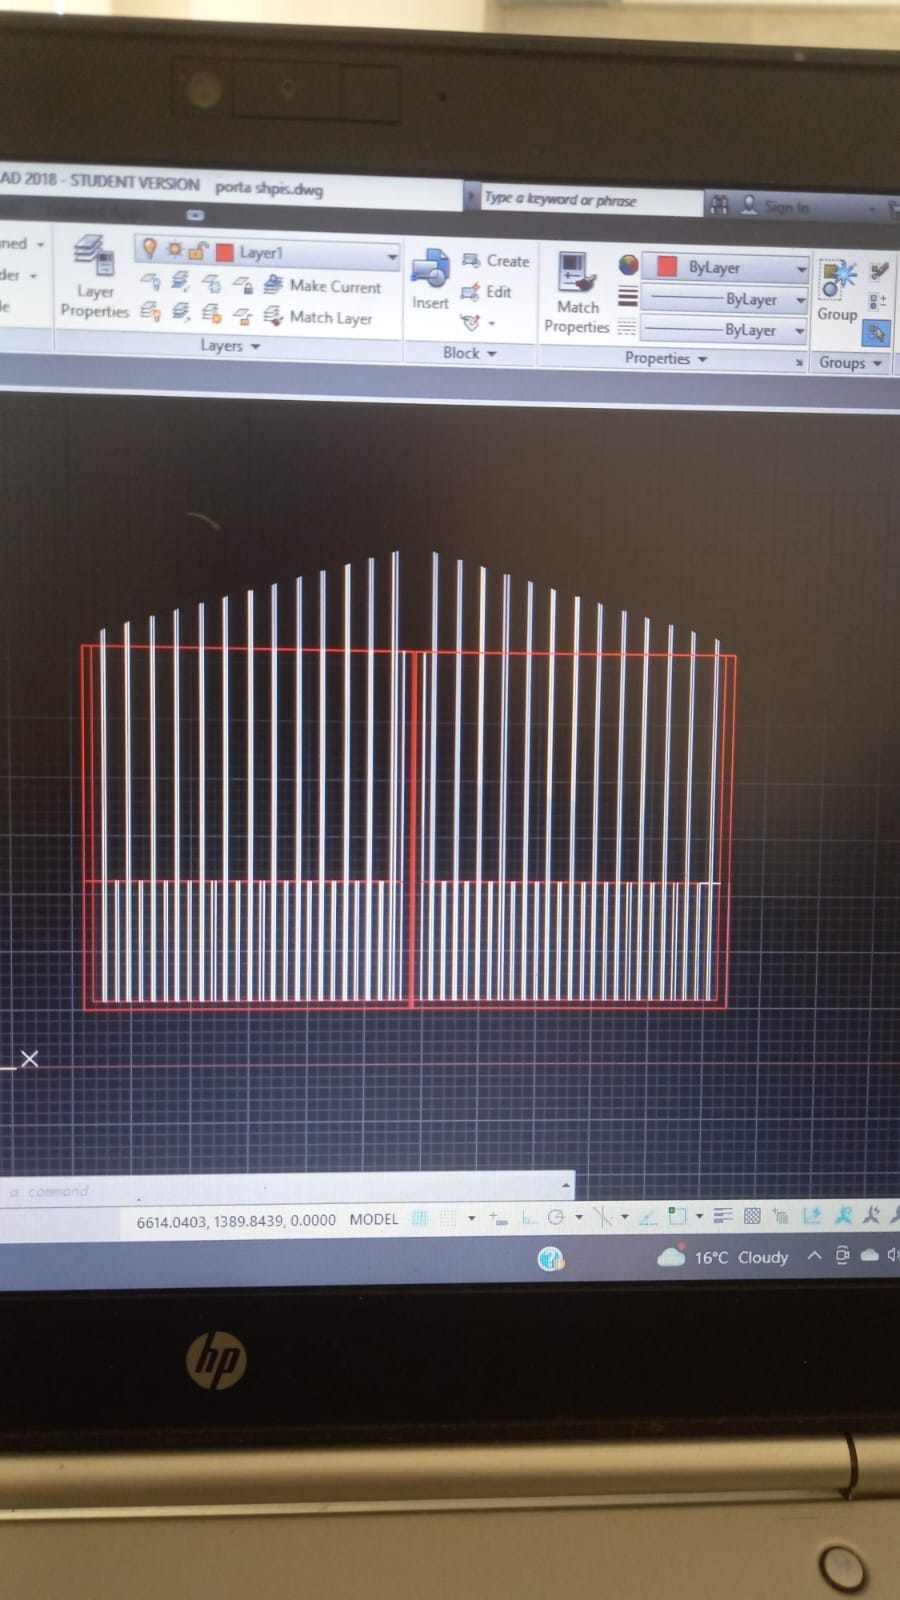The image size is (900, 1600).
Task: Click the Insert block icon
Action: [430, 280]
